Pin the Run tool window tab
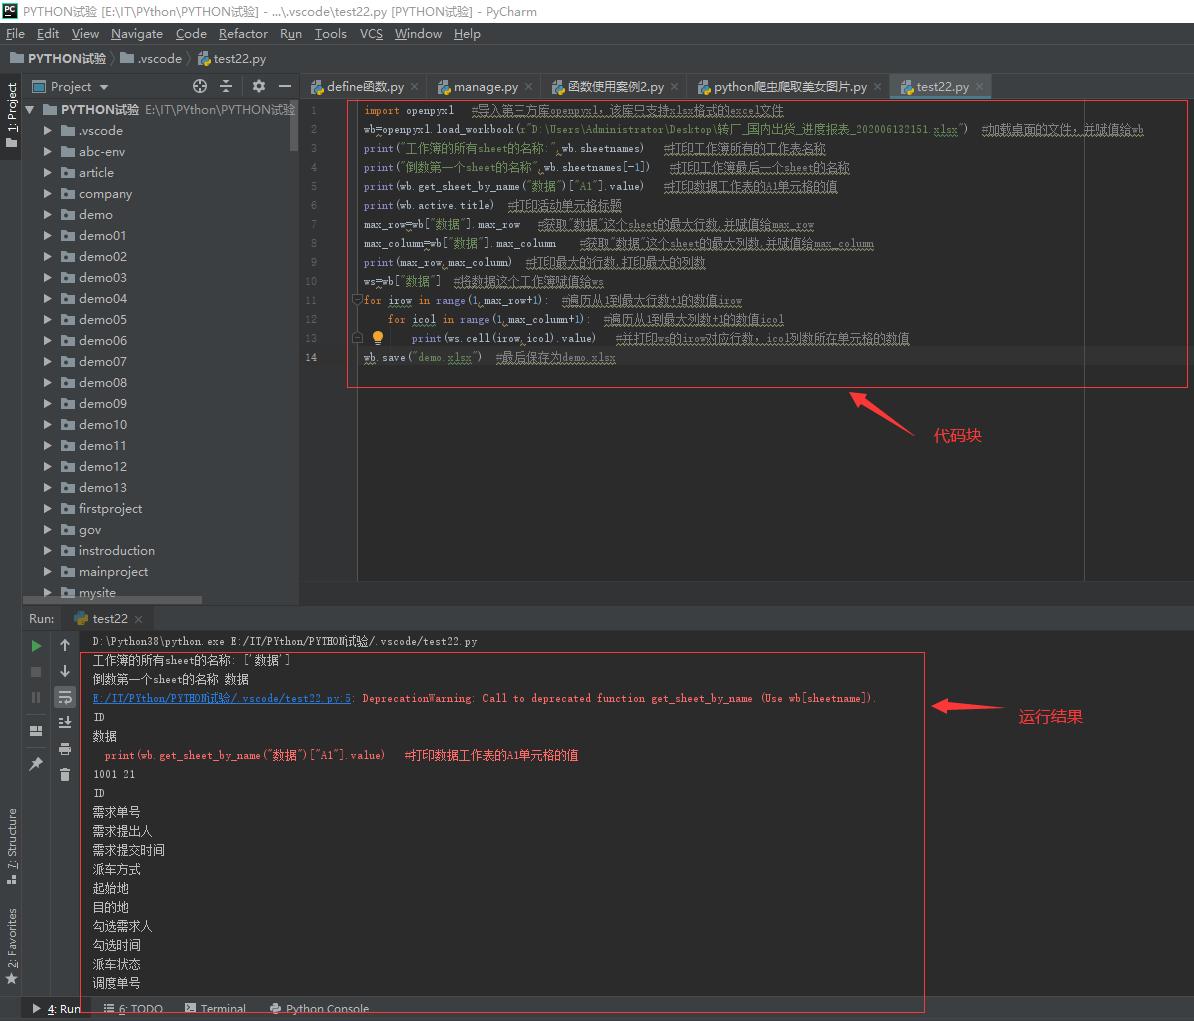 [x=36, y=761]
